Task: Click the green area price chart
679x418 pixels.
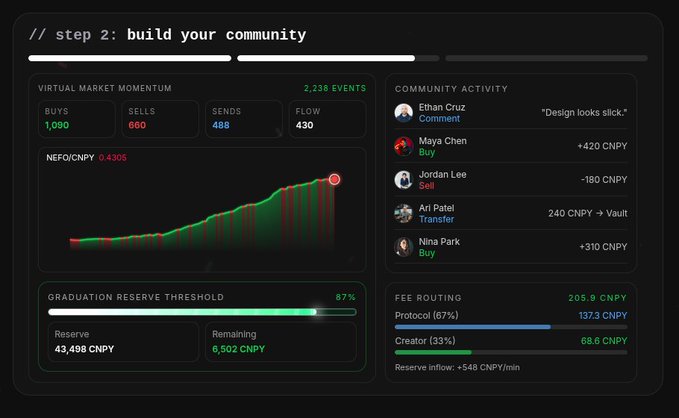Action: pyautogui.click(x=202, y=214)
